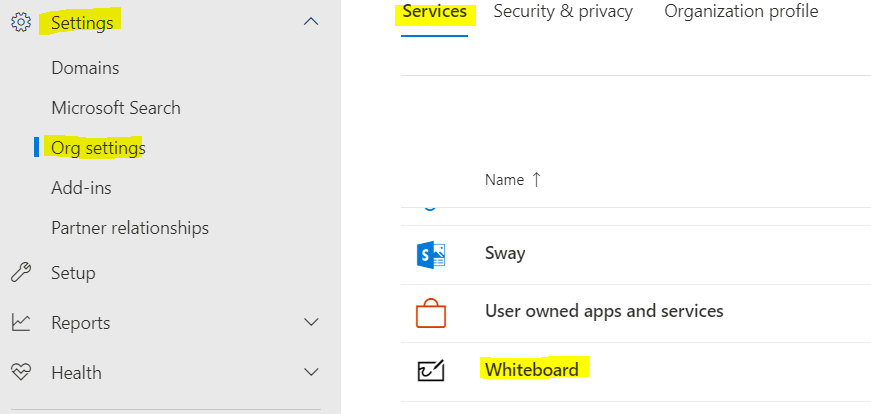This screenshot has width=871, height=414.
Task: Sort by the Name column arrow
Action: point(536,179)
